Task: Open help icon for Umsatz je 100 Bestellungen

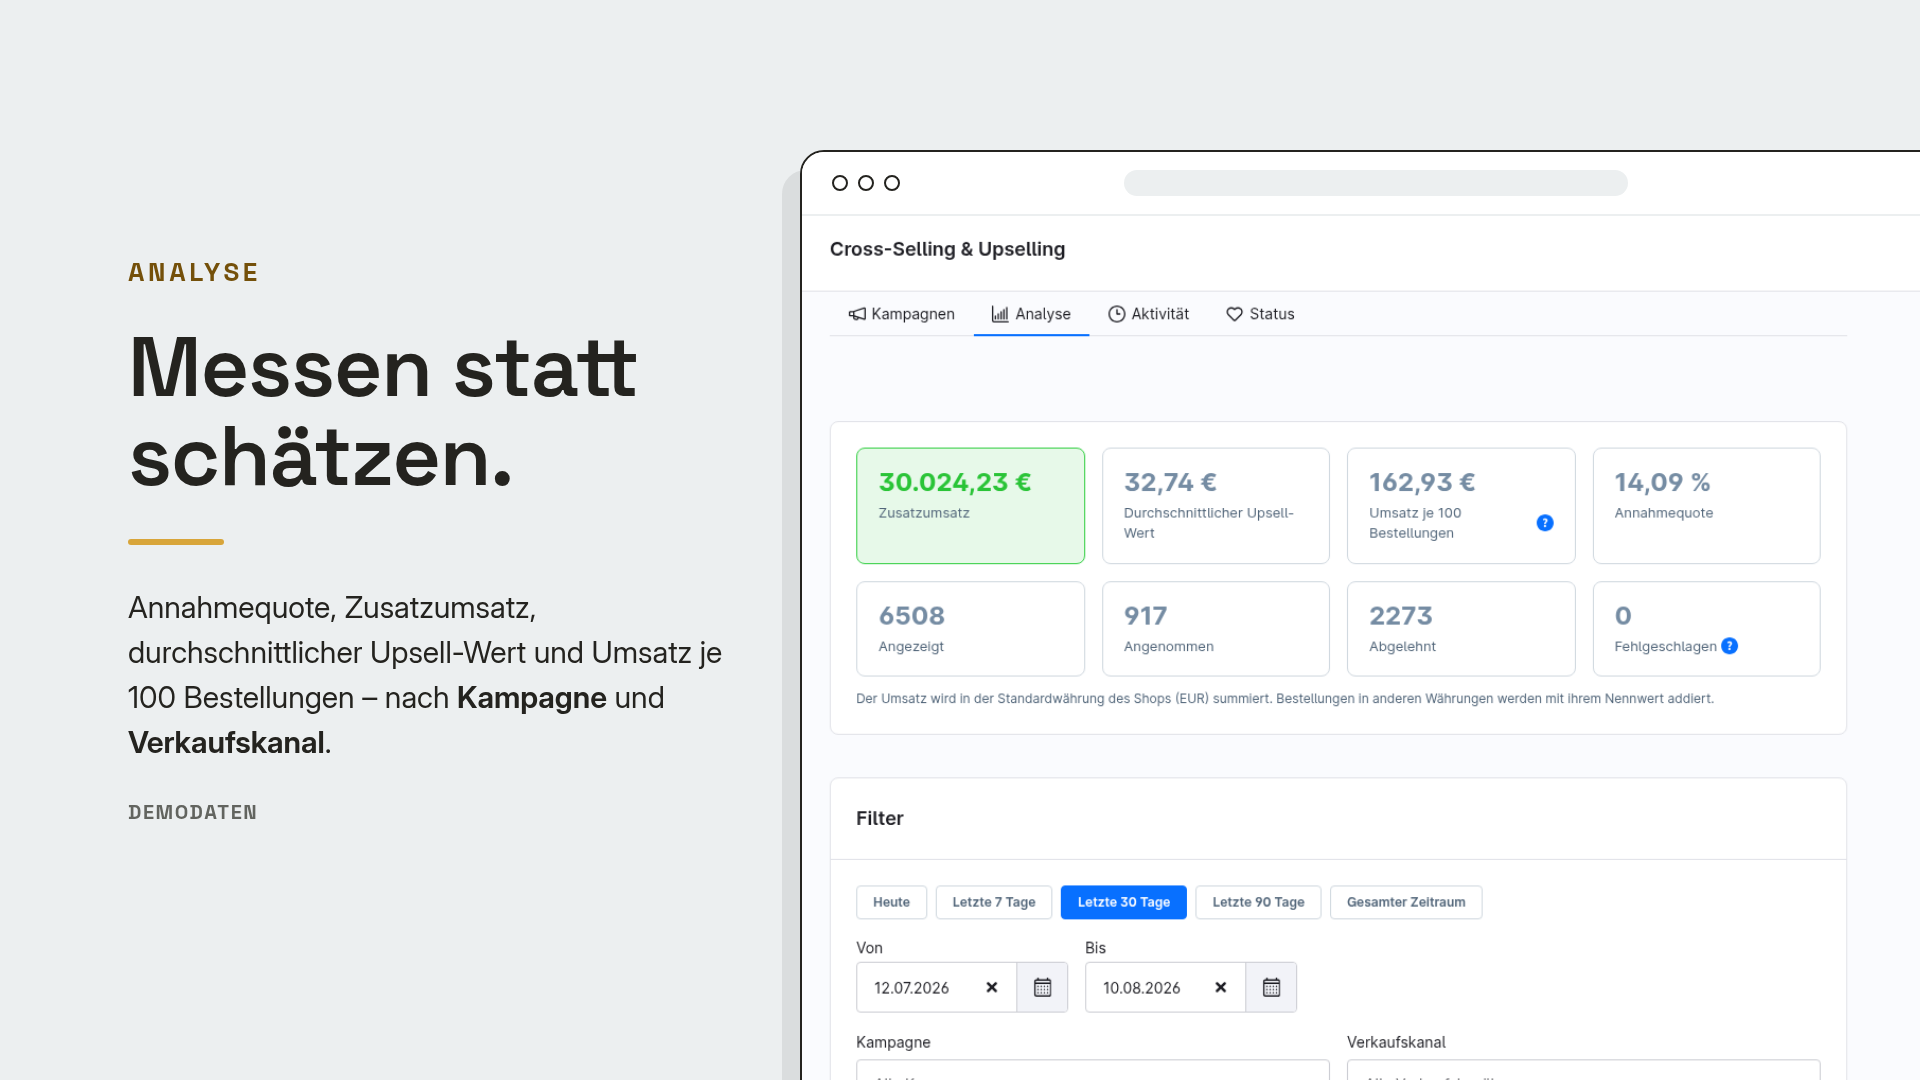Action: click(x=1545, y=523)
